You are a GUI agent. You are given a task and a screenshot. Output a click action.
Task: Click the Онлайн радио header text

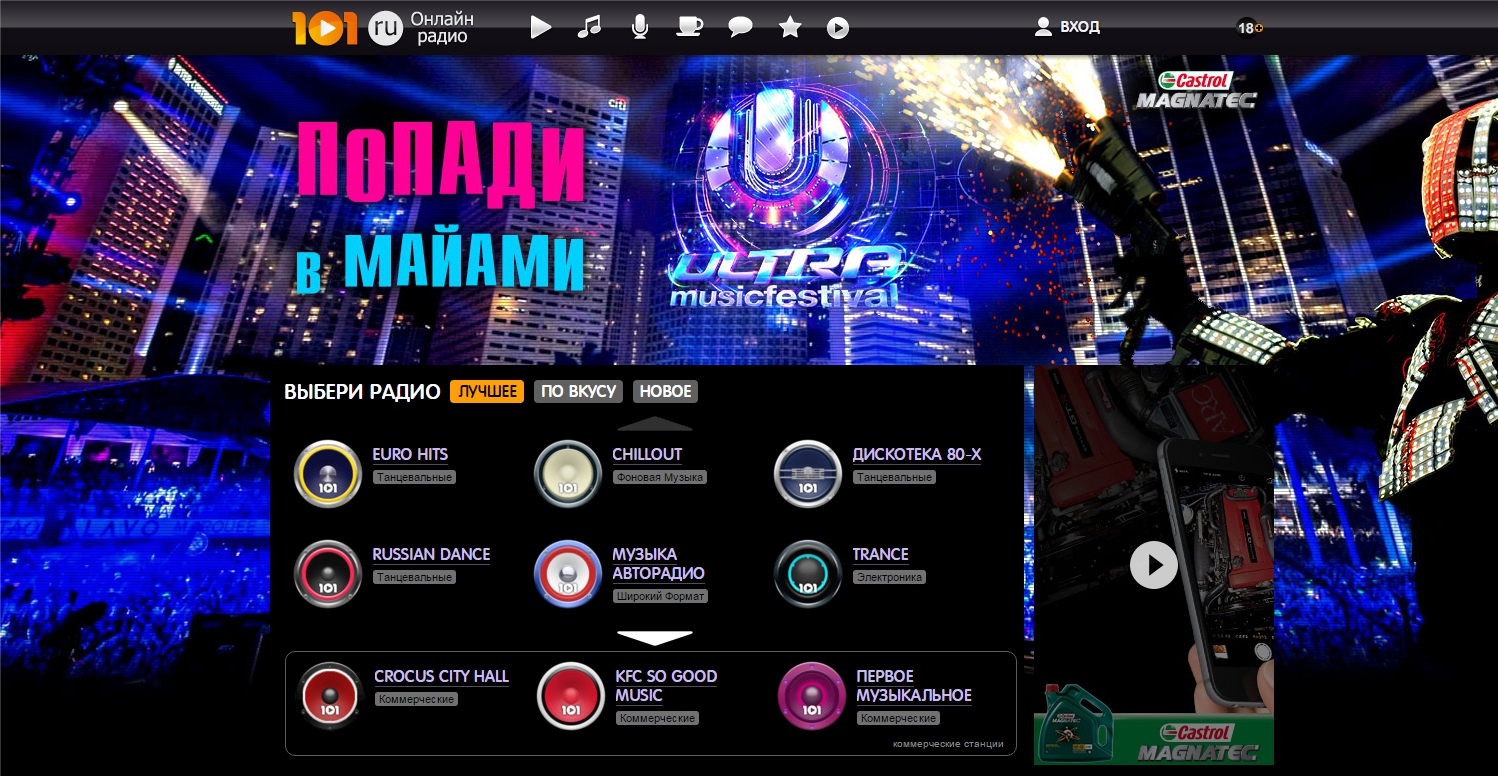[443, 28]
